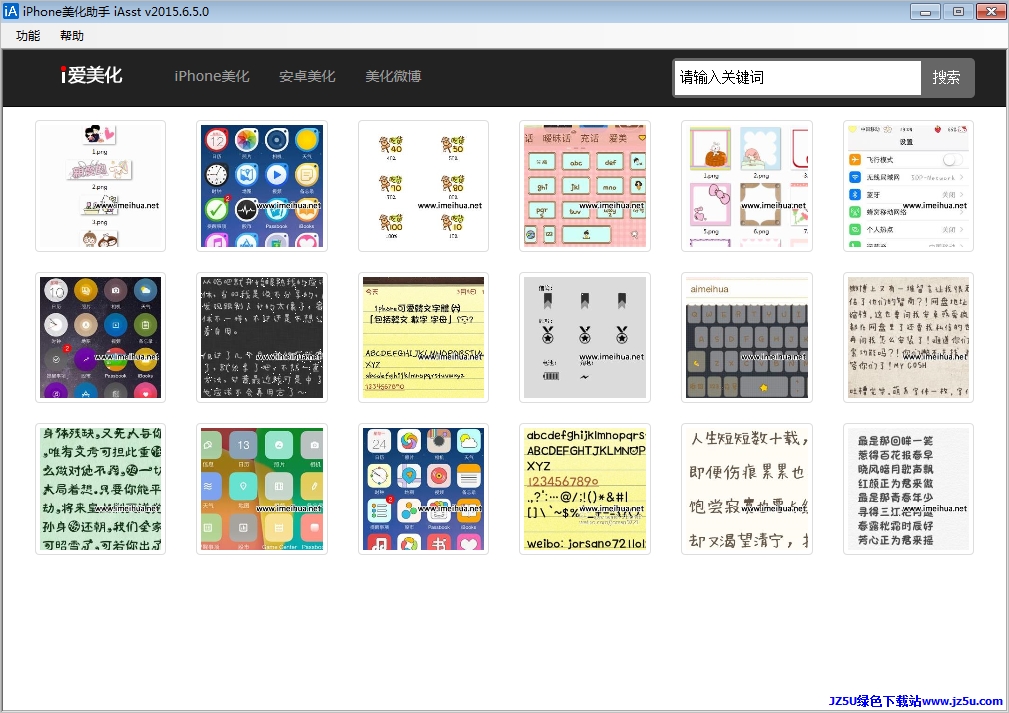Open the abcdefghijklmnopqrs font sample thumbnail

tap(585, 489)
